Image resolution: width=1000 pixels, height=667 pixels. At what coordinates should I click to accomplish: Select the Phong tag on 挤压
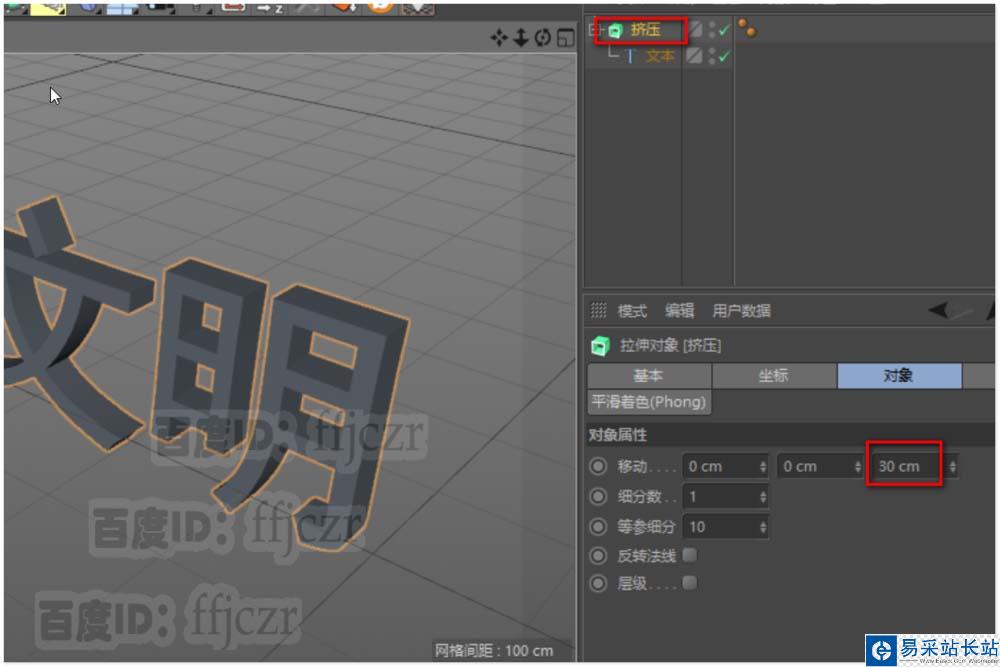coord(747,28)
